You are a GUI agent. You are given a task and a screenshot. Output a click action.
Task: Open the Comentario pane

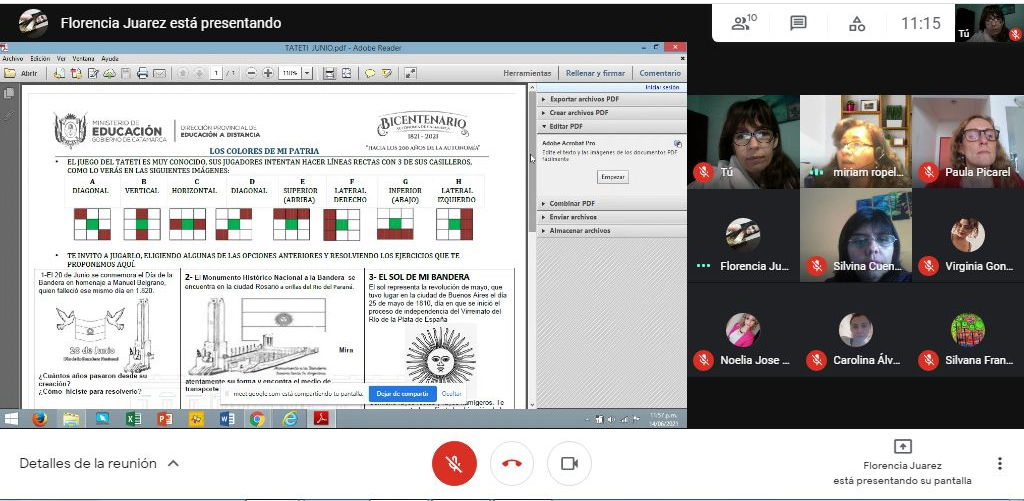(660, 74)
